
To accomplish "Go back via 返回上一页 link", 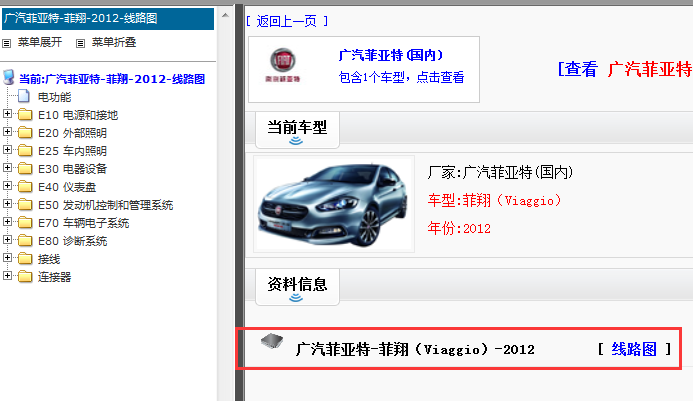I will 287,21.
